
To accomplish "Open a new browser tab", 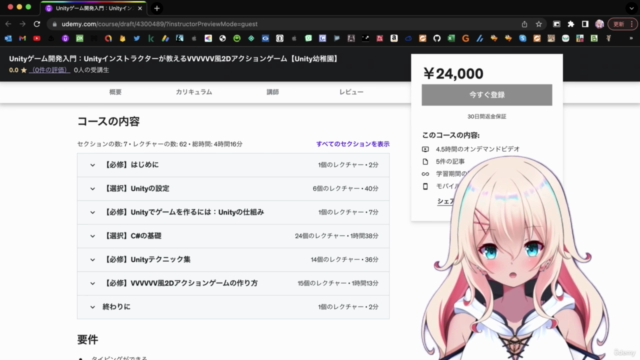I will [x=157, y=8].
